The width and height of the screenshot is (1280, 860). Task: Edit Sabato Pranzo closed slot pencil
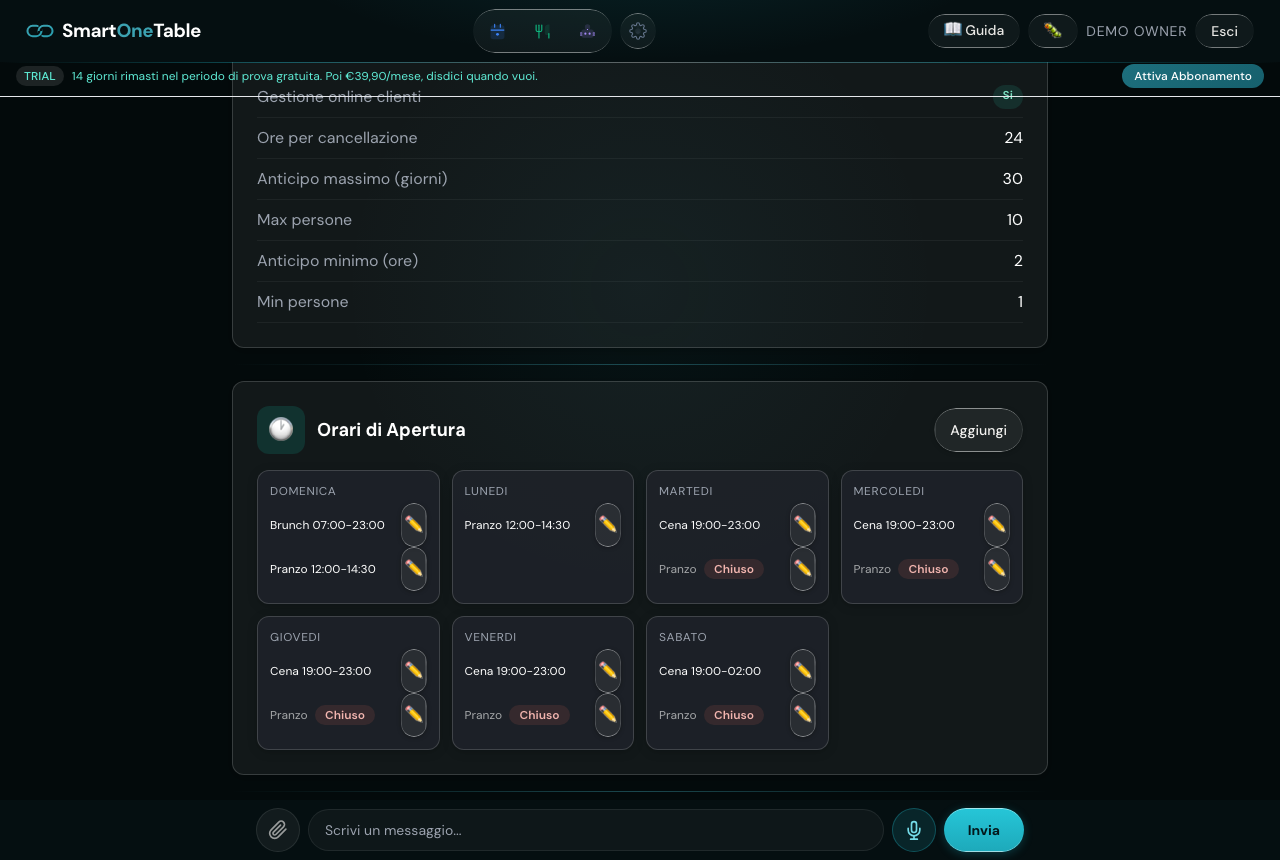[803, 715]
